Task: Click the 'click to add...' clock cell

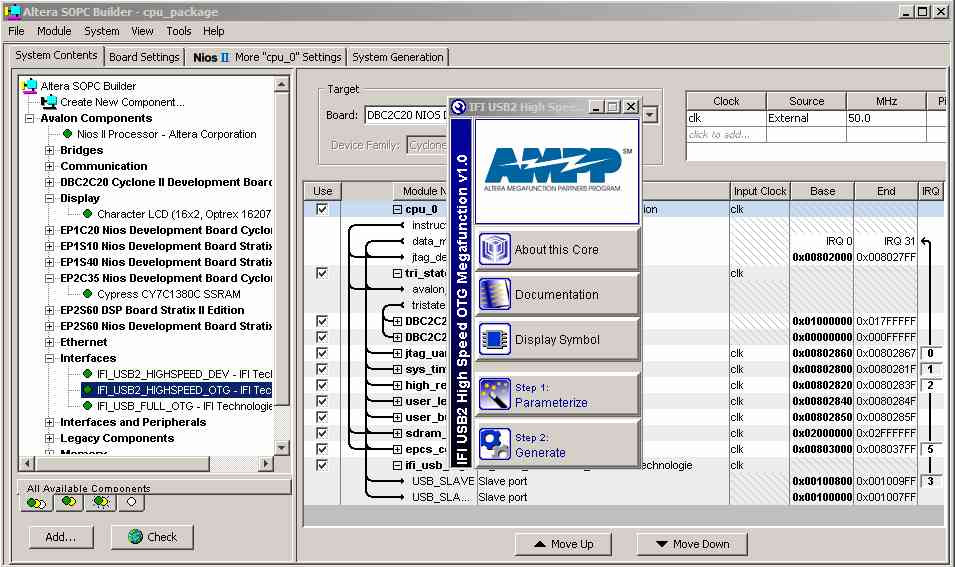Action: [725, 134]
